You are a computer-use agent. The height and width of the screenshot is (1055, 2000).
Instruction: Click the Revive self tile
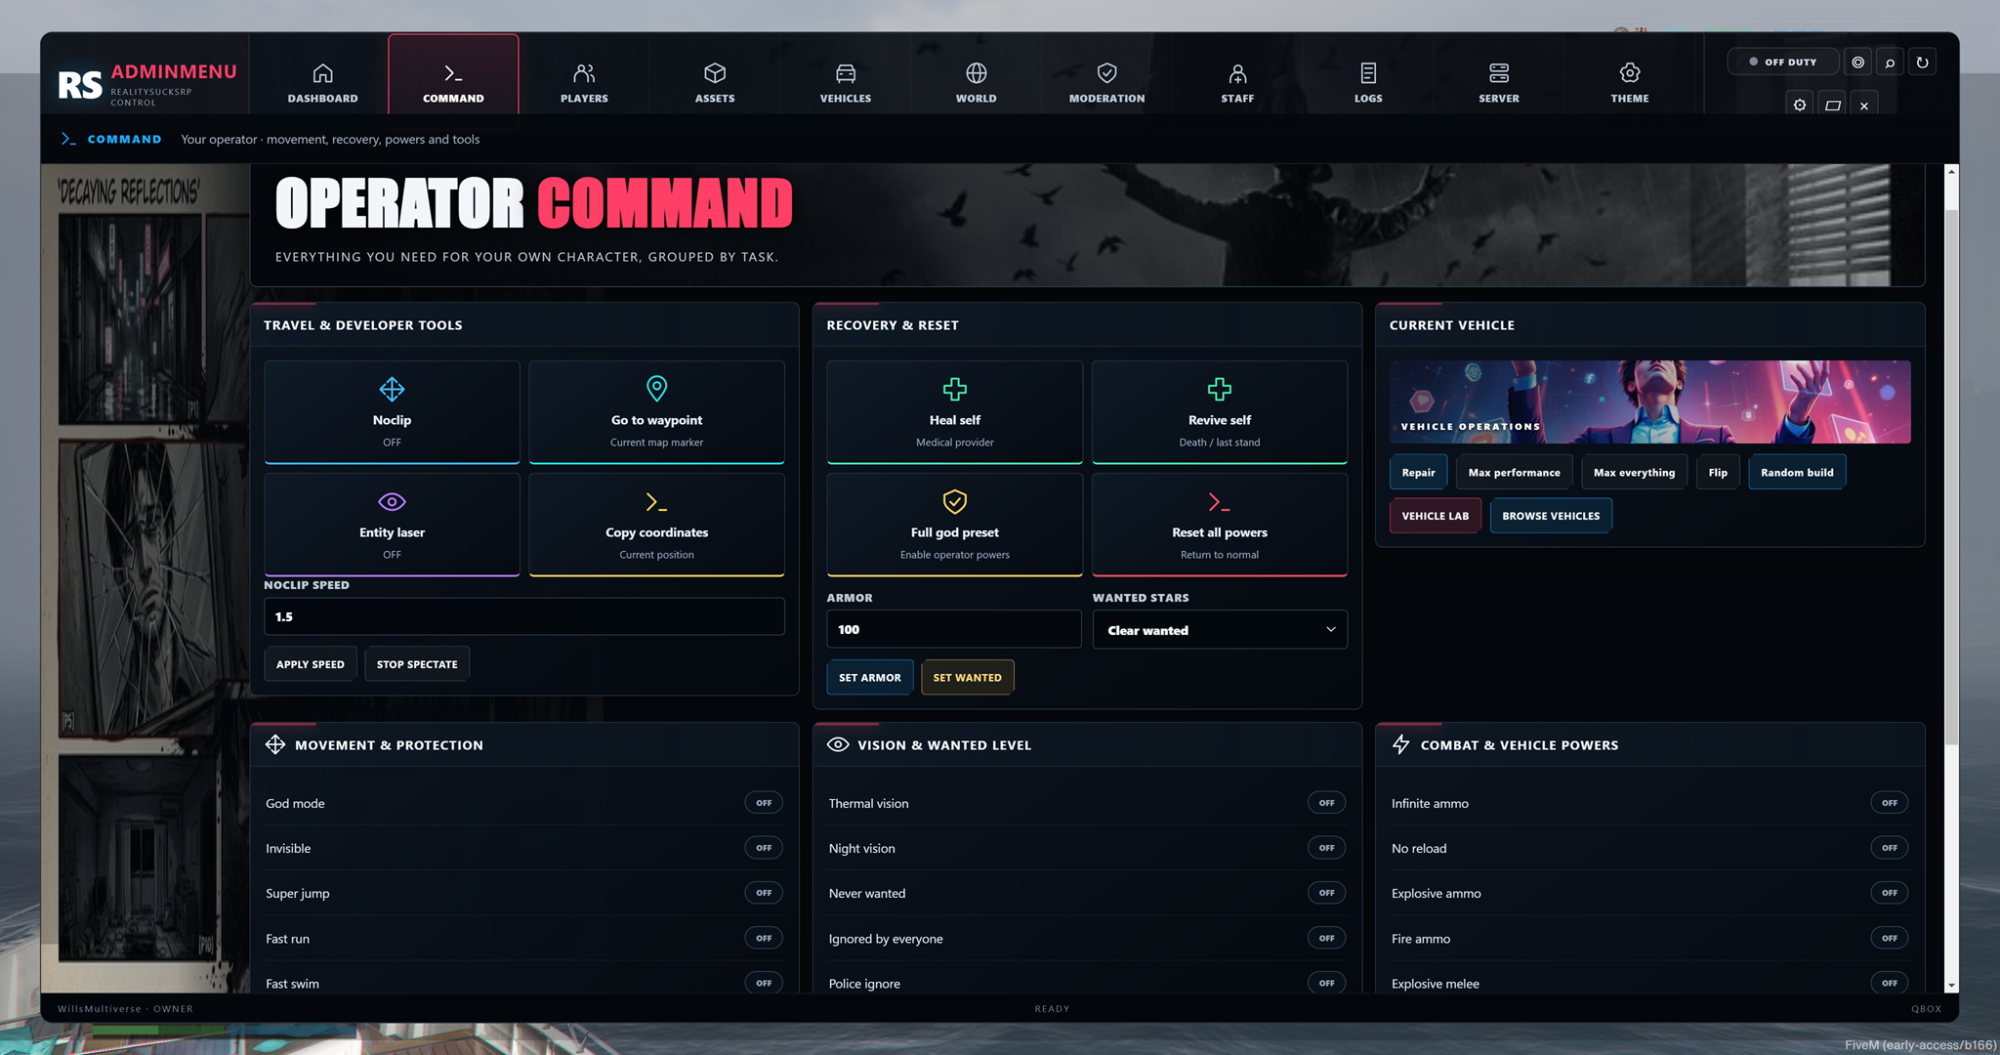[x=1220, y=412]
